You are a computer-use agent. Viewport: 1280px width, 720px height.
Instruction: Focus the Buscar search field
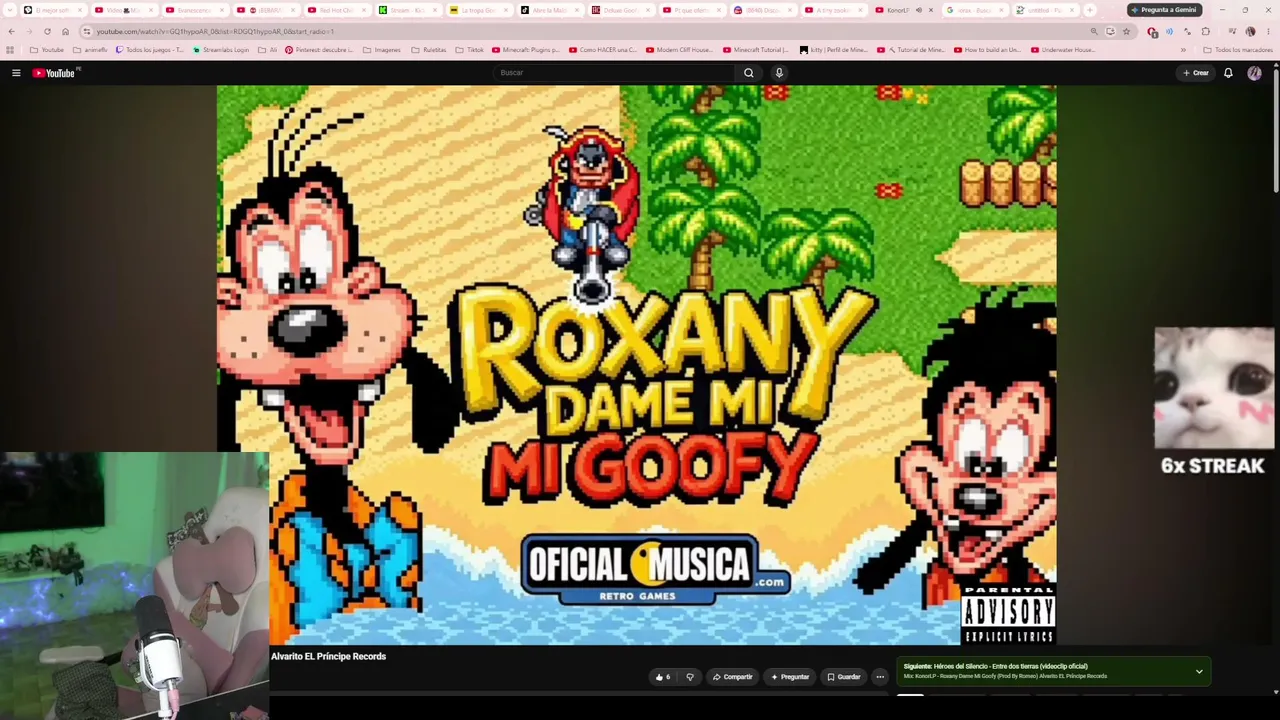point(615,73)
